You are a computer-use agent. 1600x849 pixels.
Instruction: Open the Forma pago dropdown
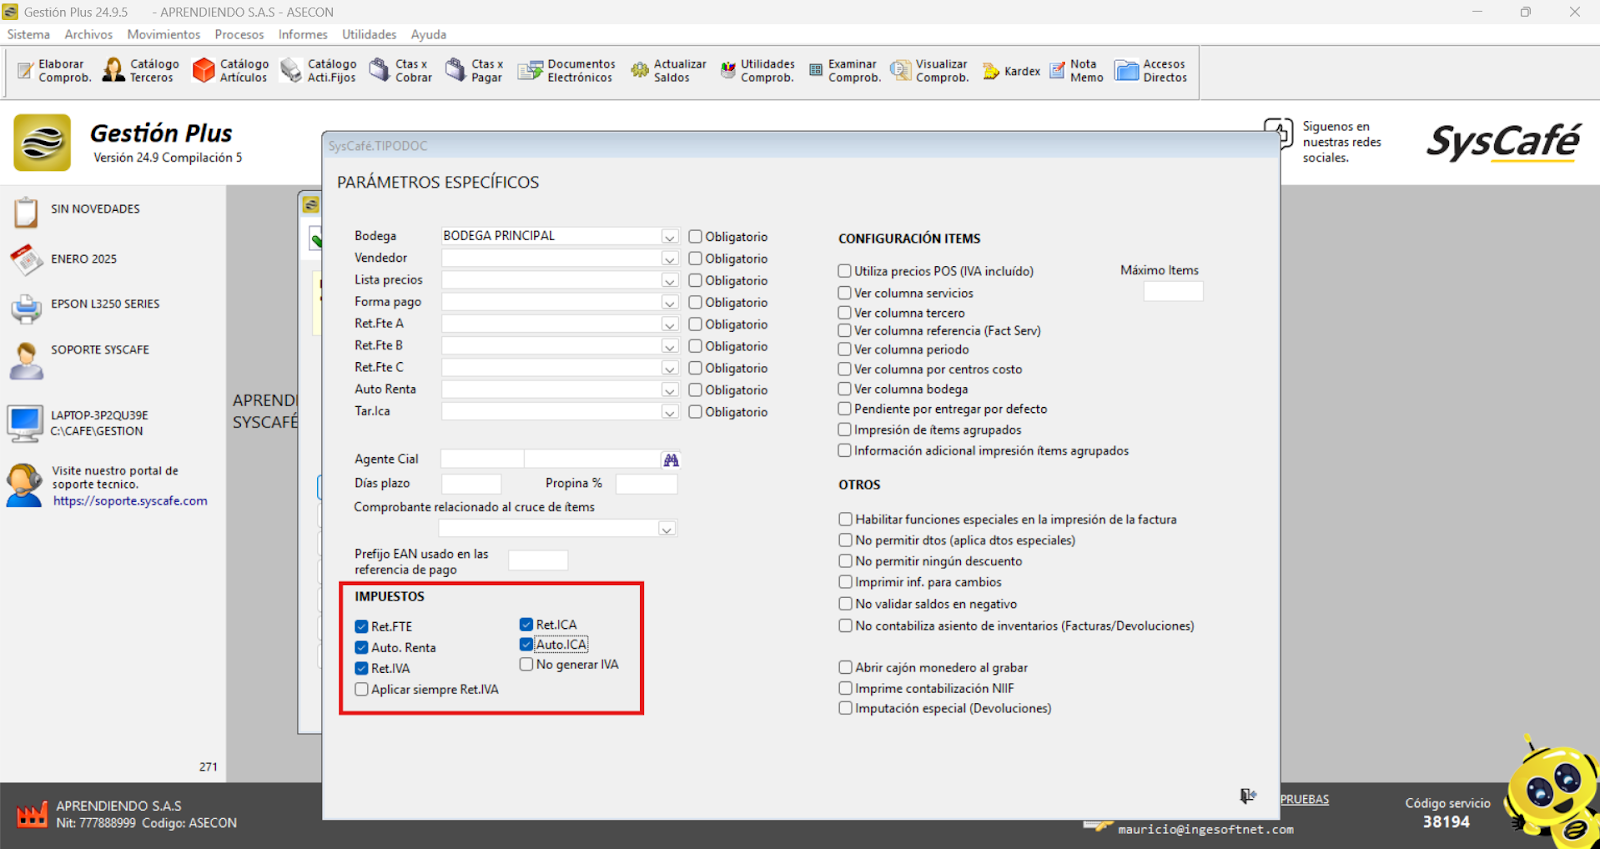coord(669,303)
